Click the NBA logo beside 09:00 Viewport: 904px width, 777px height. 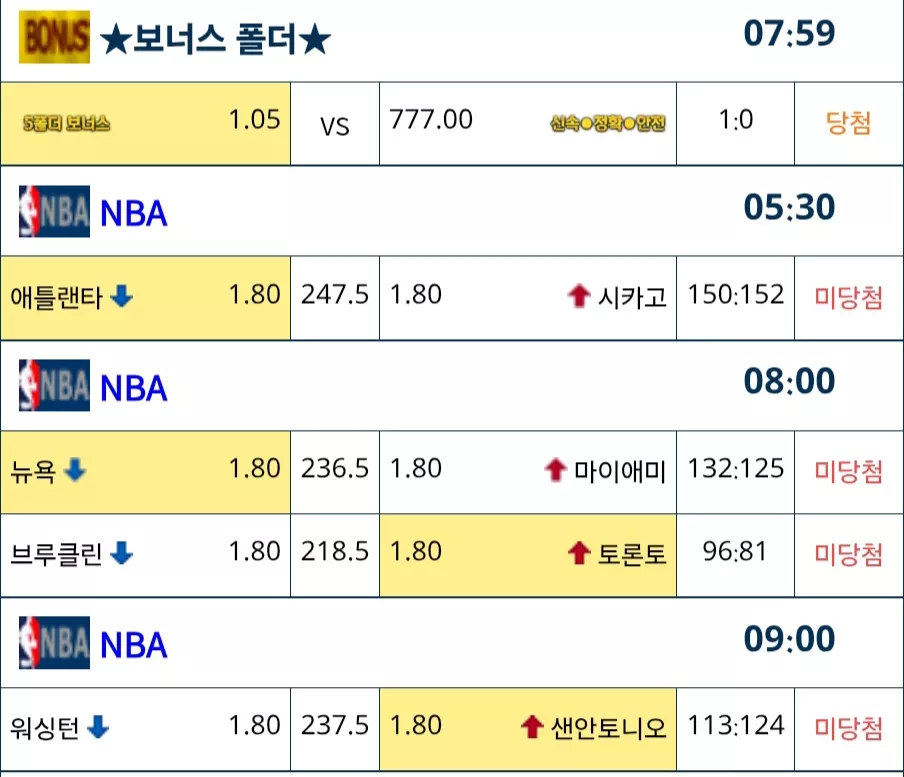[54, 643]
